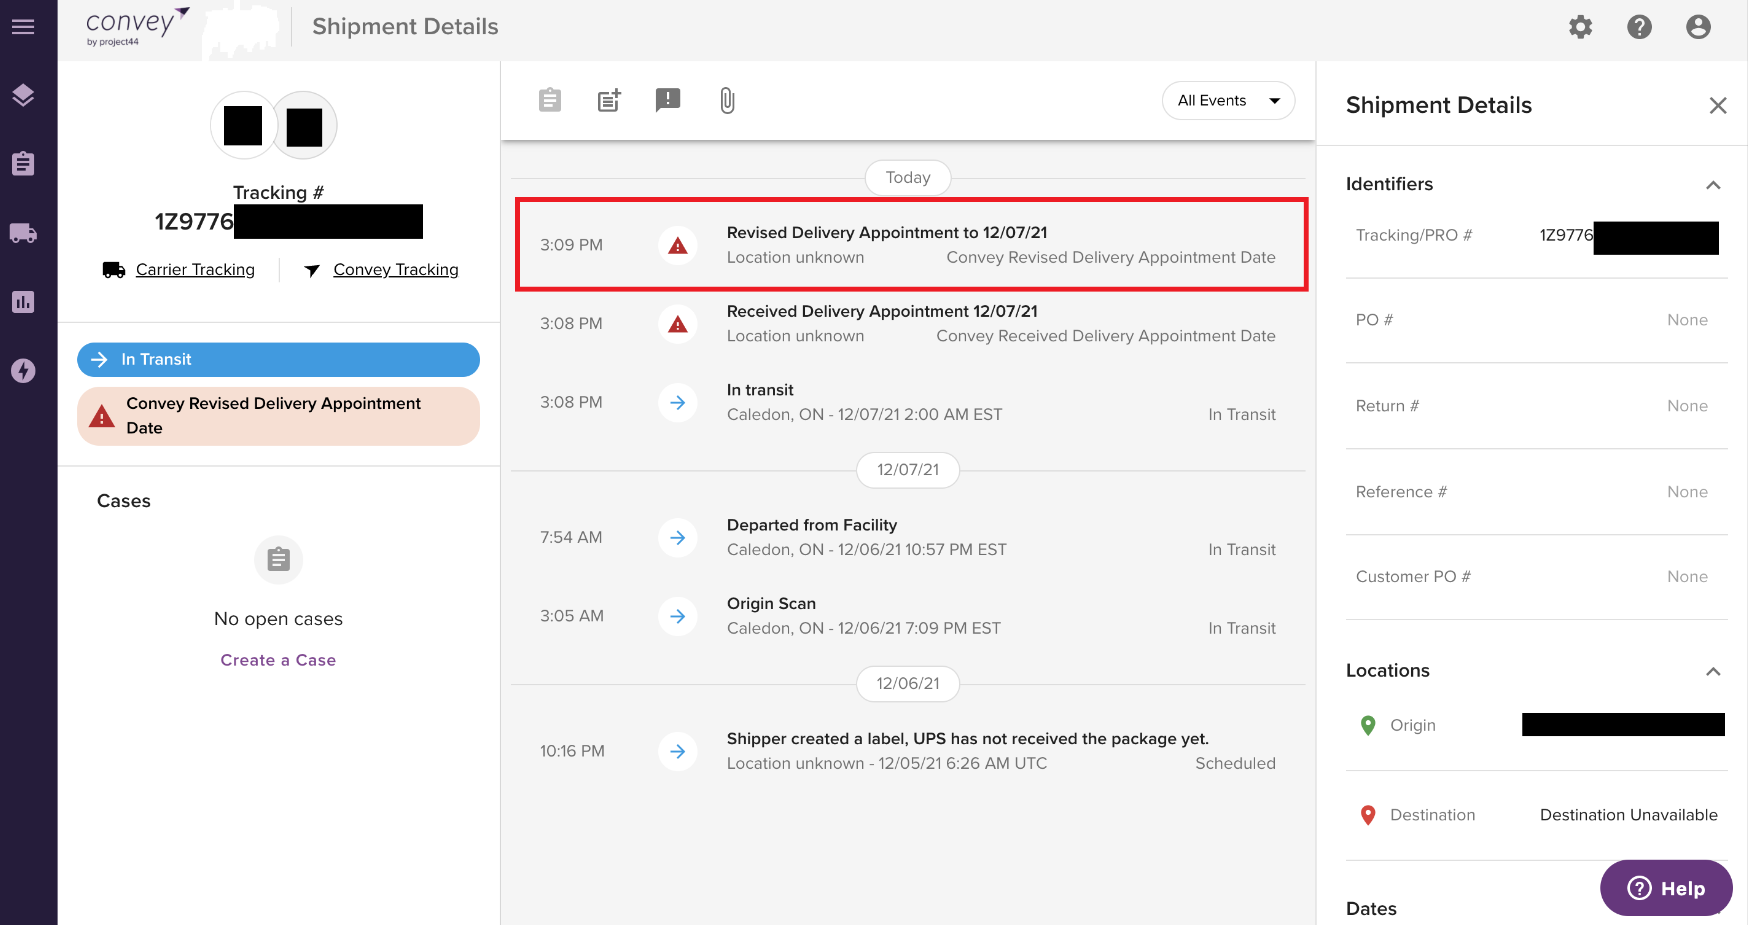
Task: Open the clipboard cases icon in the sidebar
Action: click(x=23, y=163)
